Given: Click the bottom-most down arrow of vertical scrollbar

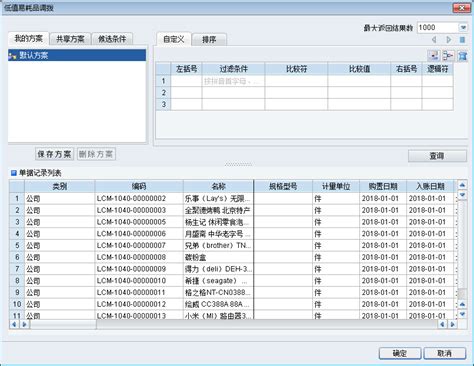Looking at the screenshot, I should [x=462, y=314].
